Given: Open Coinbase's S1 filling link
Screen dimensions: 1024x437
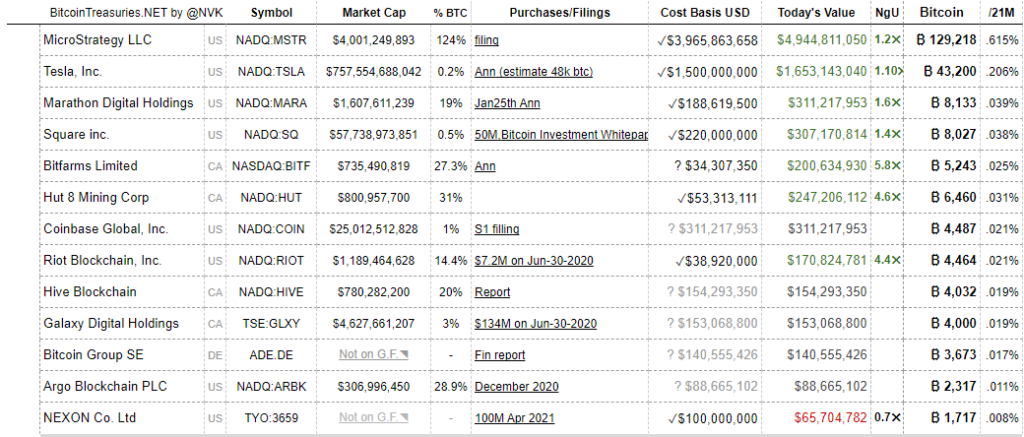Looking at the screenshot, I should [497, 229].
